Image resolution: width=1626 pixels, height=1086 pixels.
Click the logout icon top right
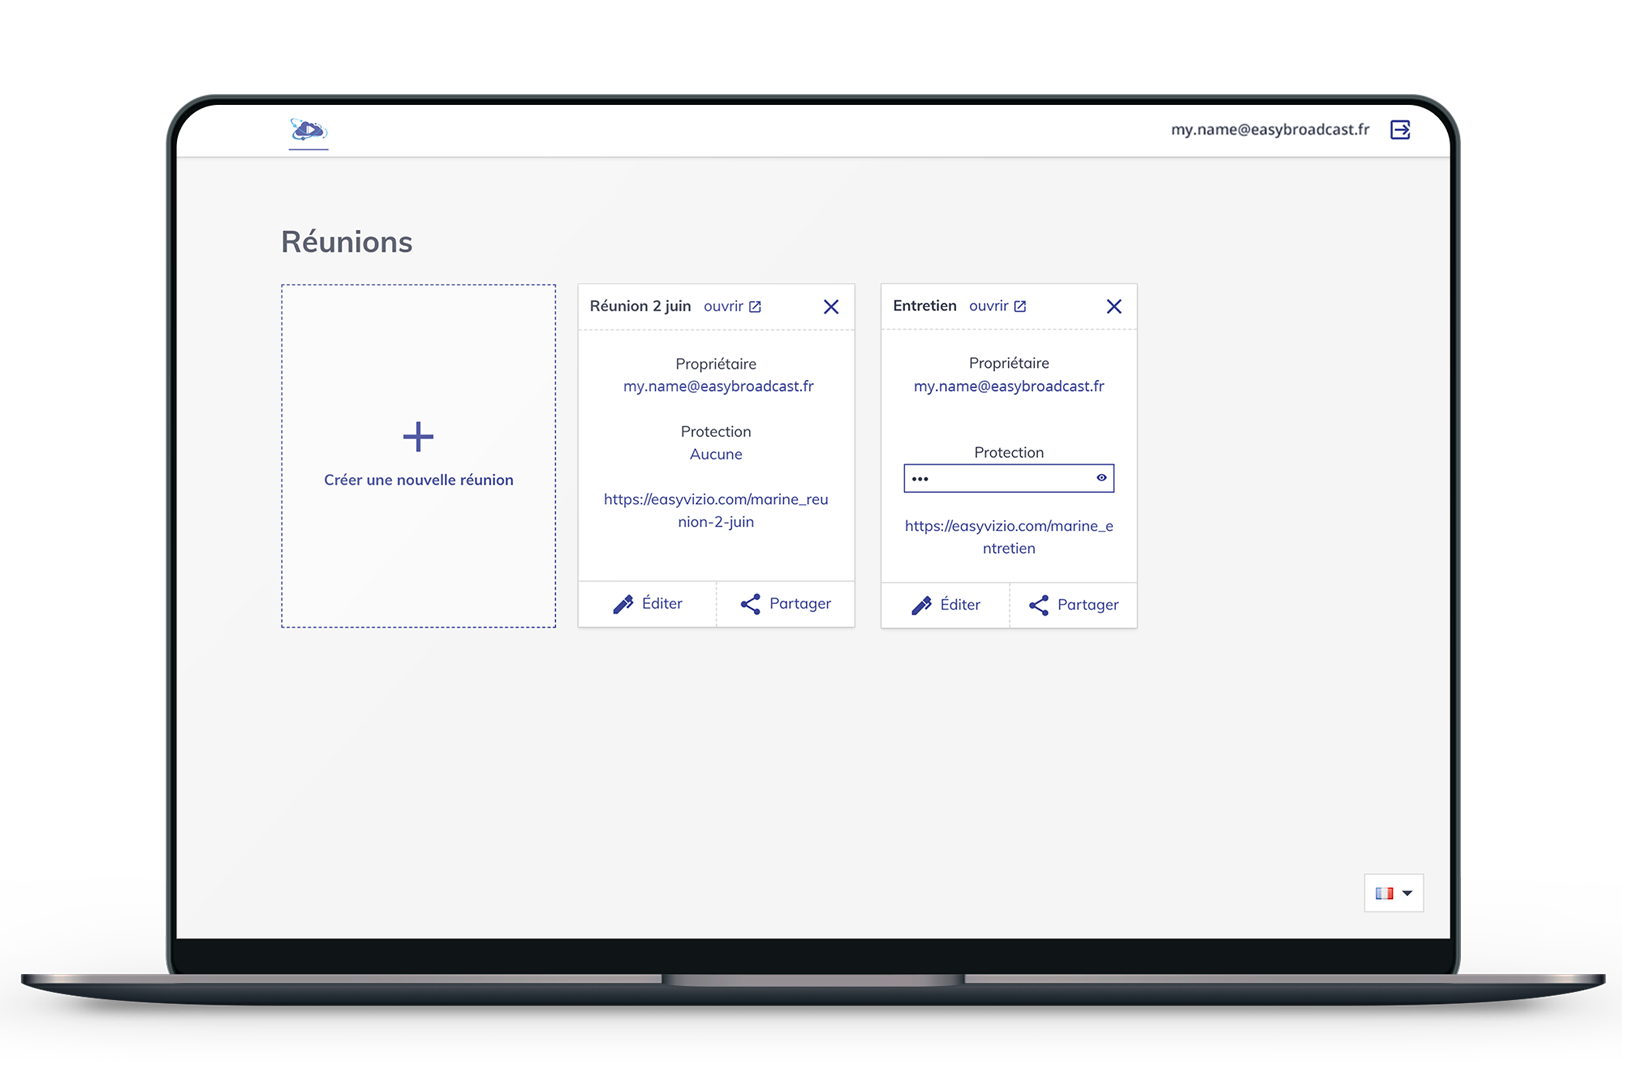point(1400,129)
